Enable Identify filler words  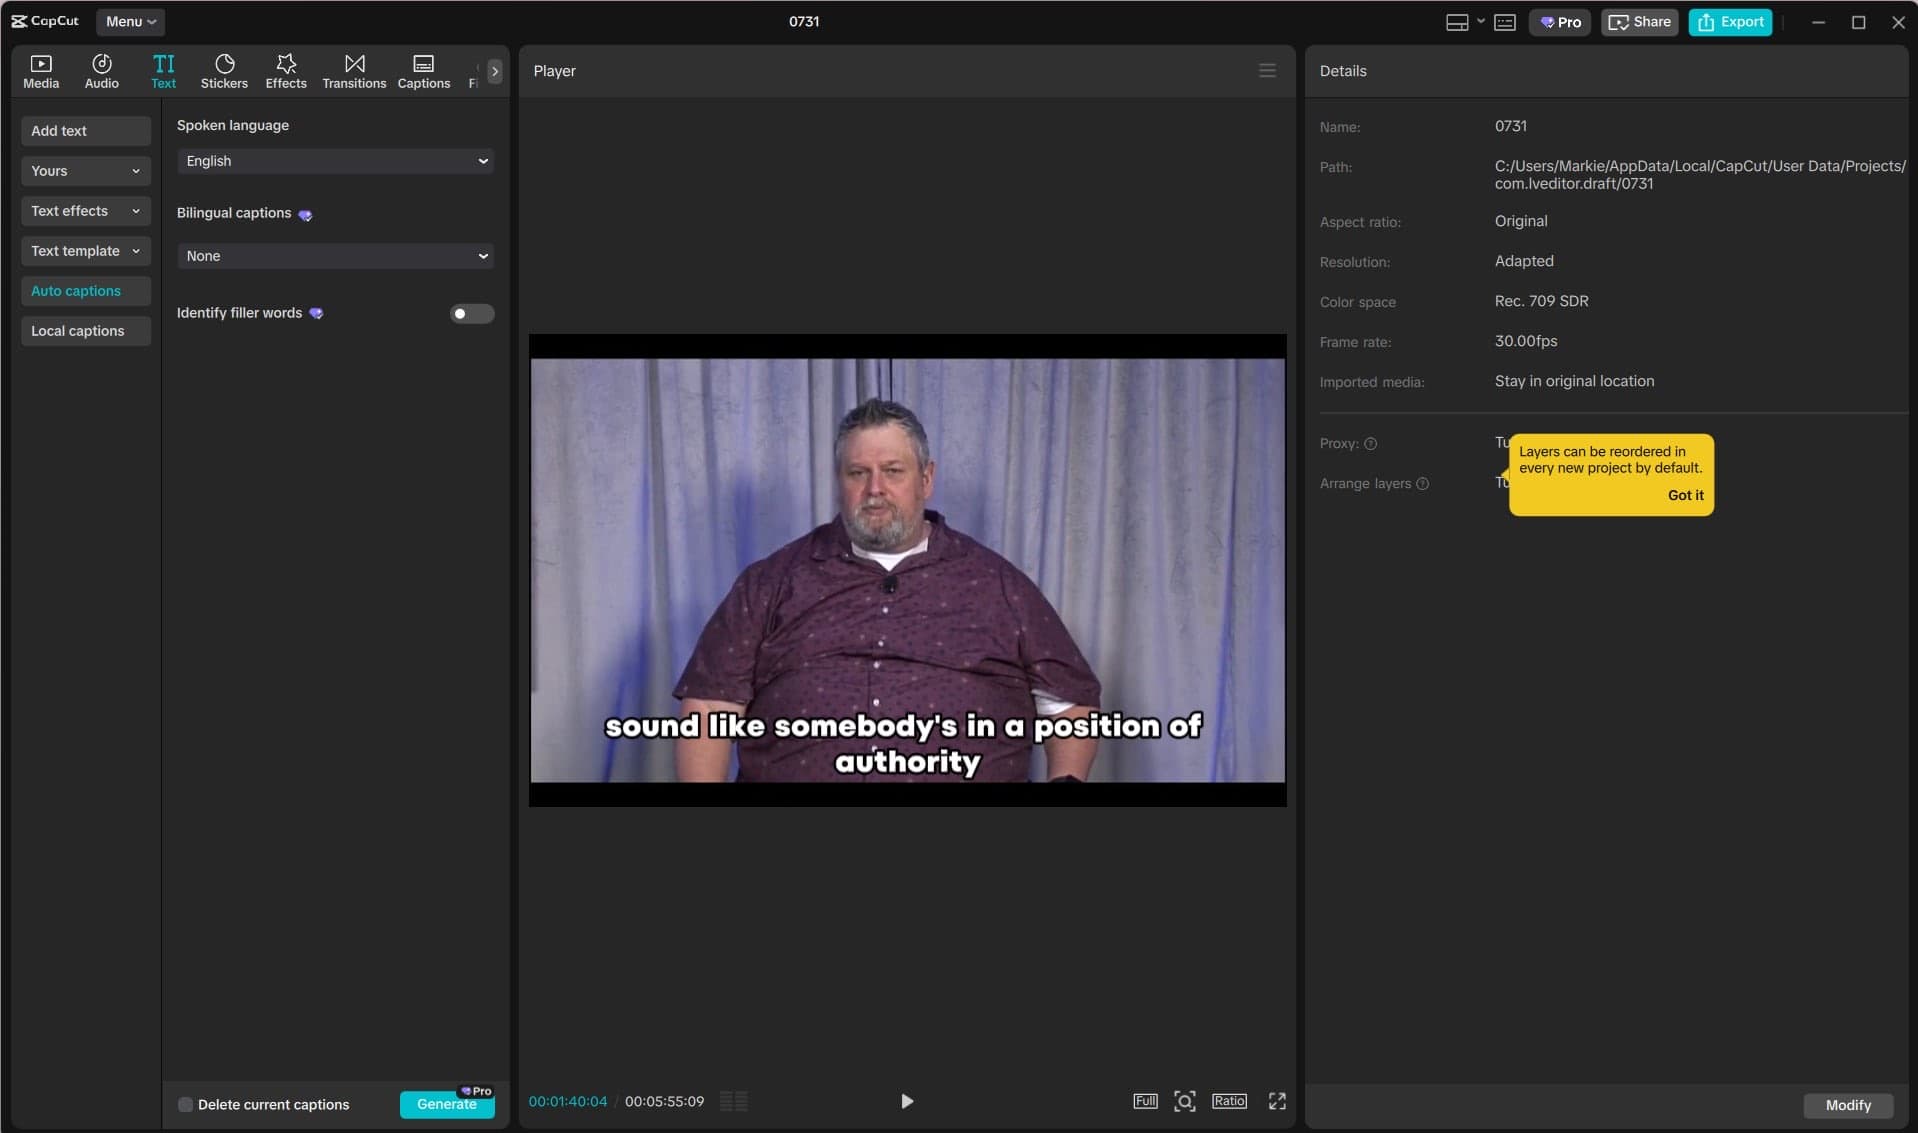[470, 313]
